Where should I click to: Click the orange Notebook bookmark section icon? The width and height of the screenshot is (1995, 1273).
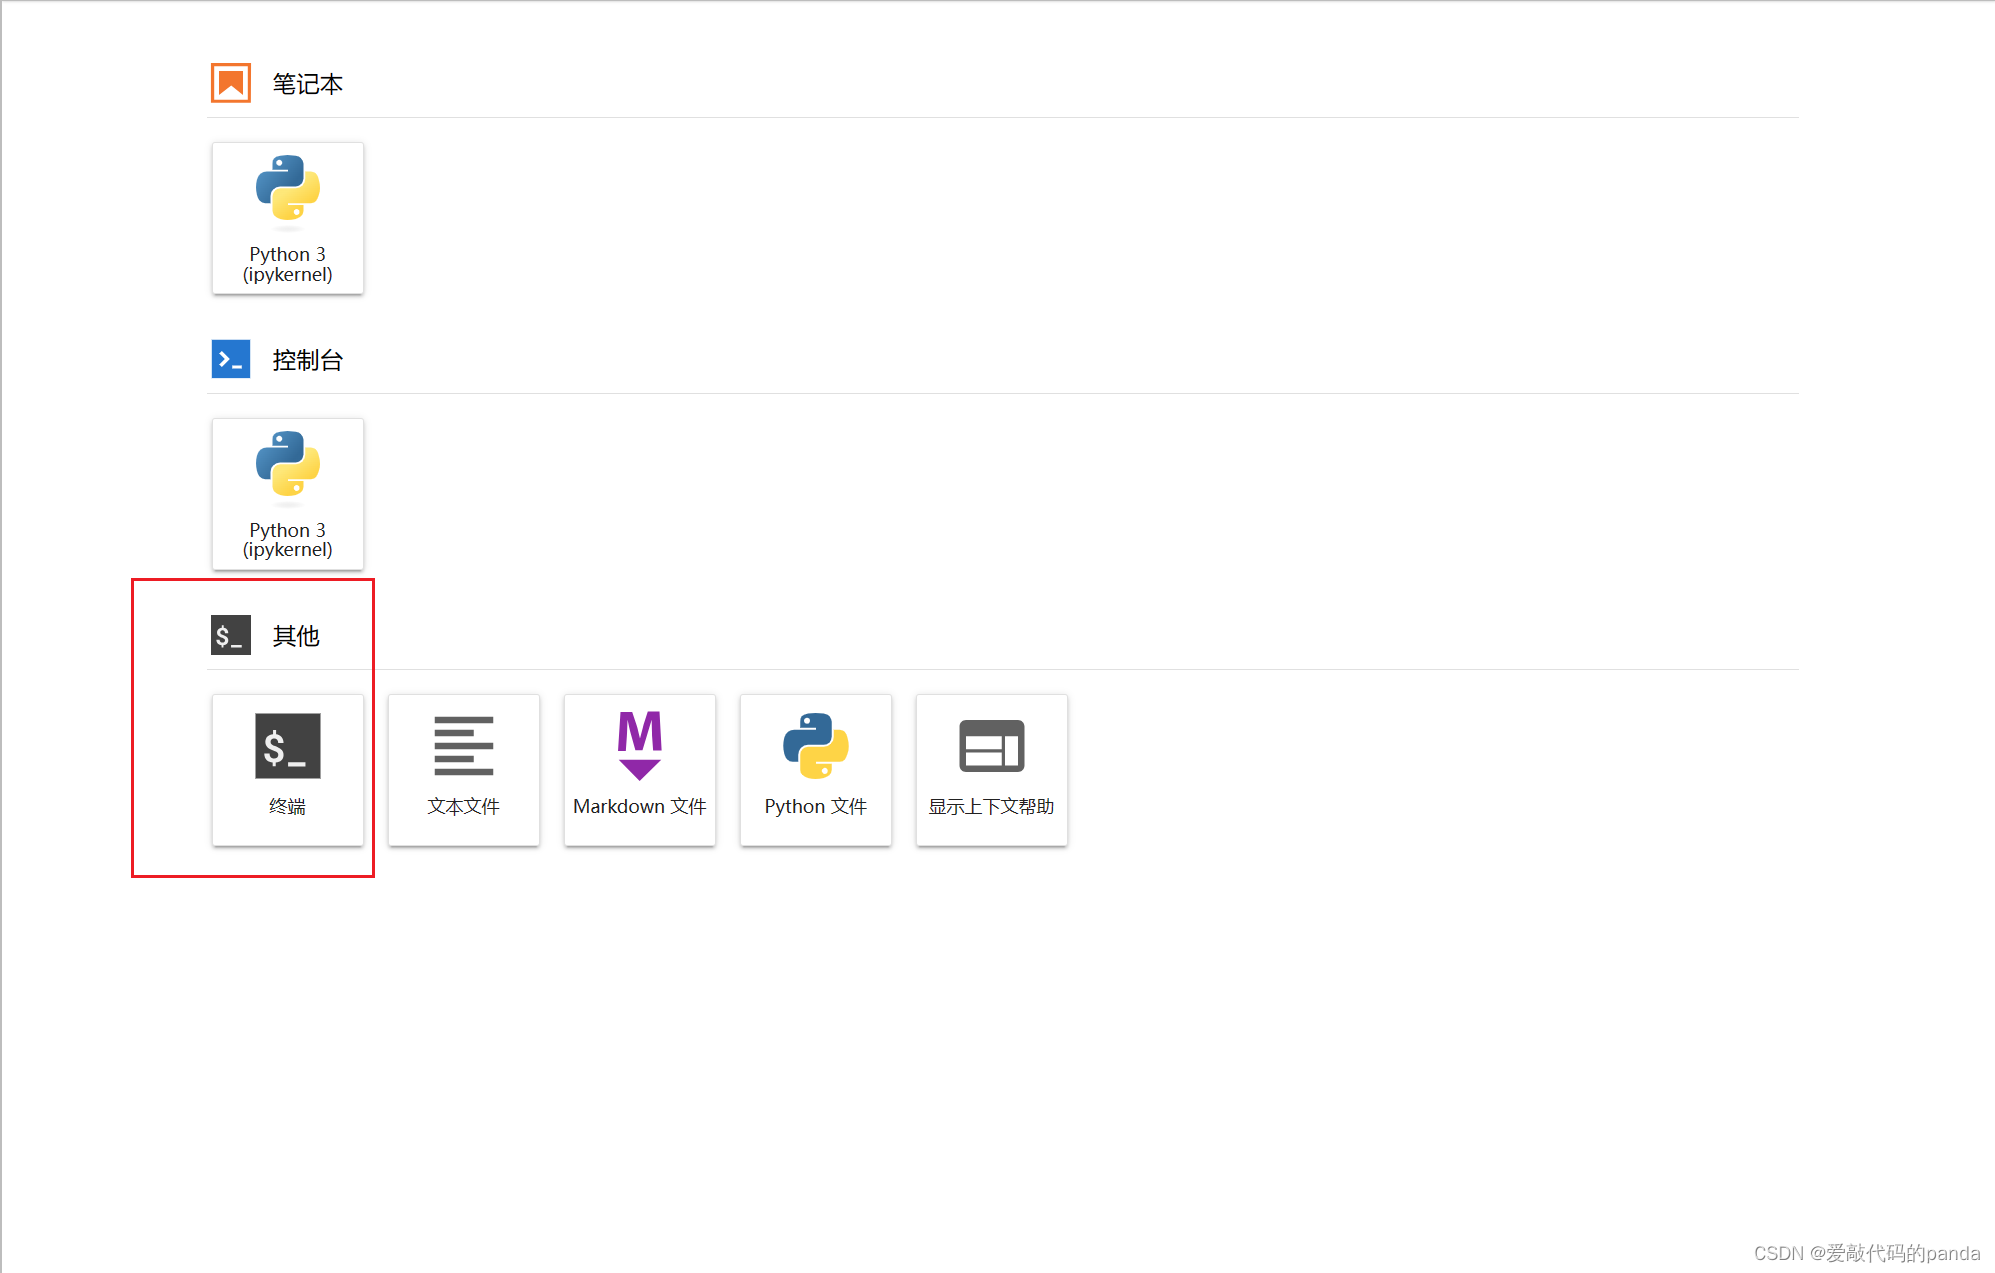231,83
